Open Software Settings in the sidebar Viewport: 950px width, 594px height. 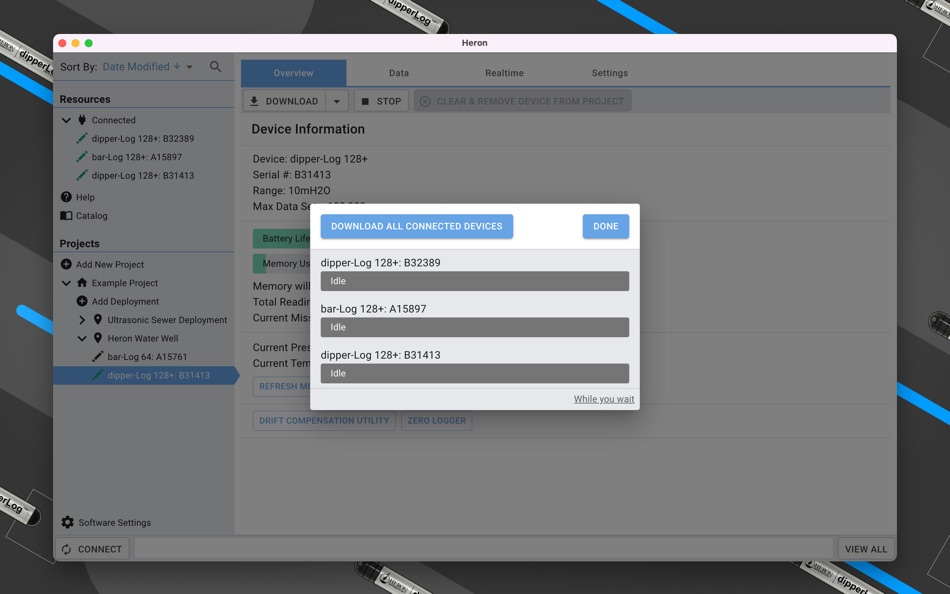[115, 522]
